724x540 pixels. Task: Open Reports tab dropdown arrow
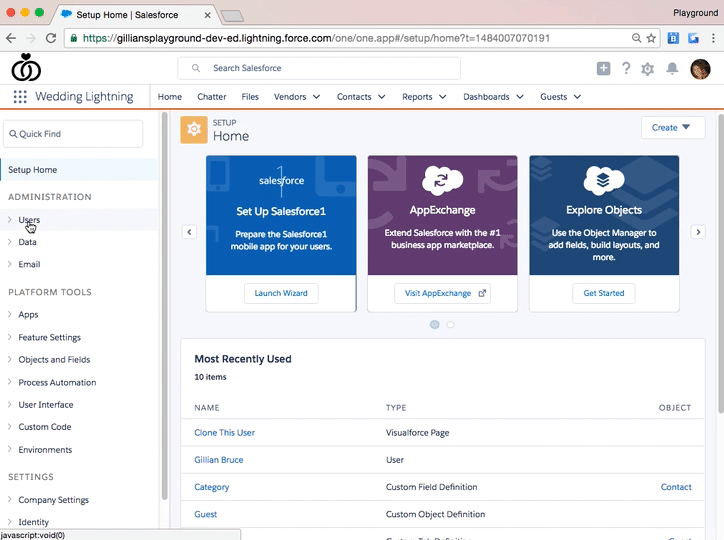(x=442, y=97)
